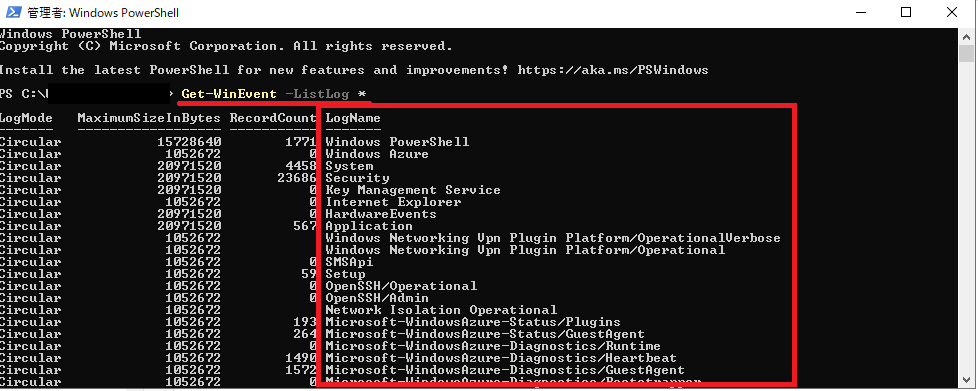Image resolution: width=978 pixels, height=391 pixels.
Task: Click the LogMode column header
Action: (x=26, y=118)
